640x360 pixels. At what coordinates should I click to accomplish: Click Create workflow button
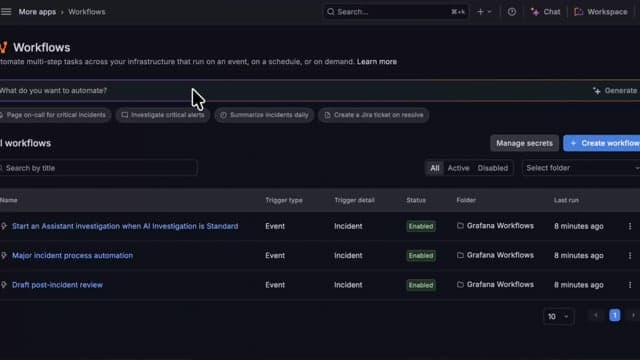[x=602, y=143]
